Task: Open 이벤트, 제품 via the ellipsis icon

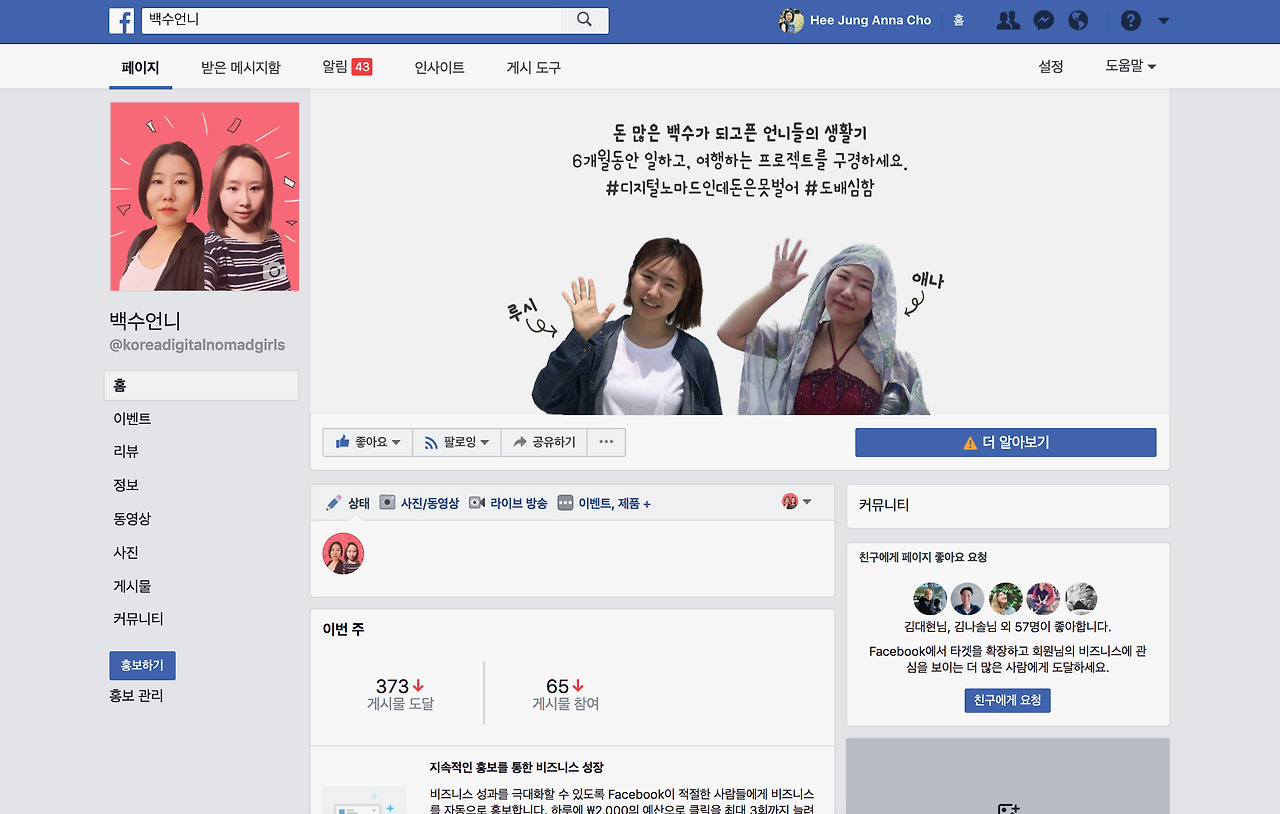Action: 567,503
